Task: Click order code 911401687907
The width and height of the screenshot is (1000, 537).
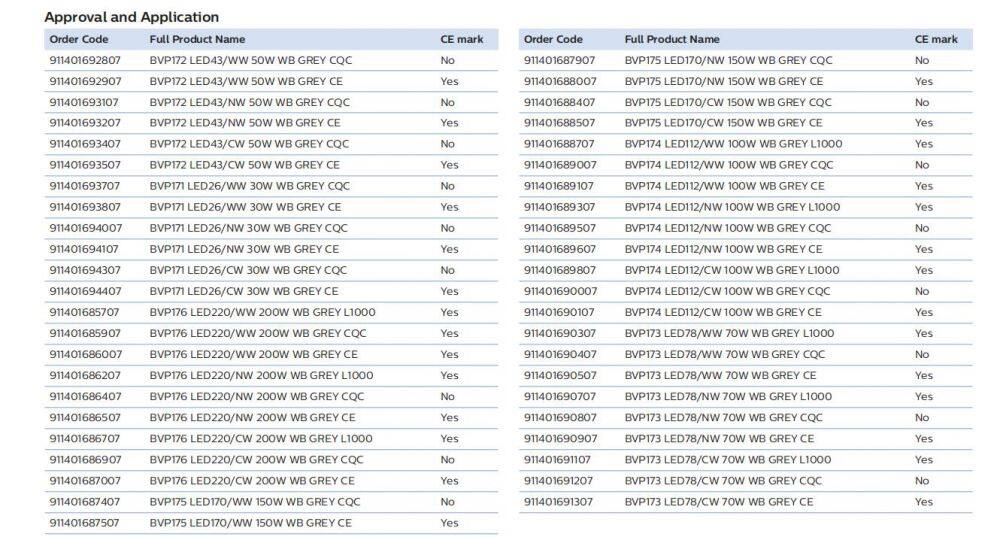Action: click(559, 60)
